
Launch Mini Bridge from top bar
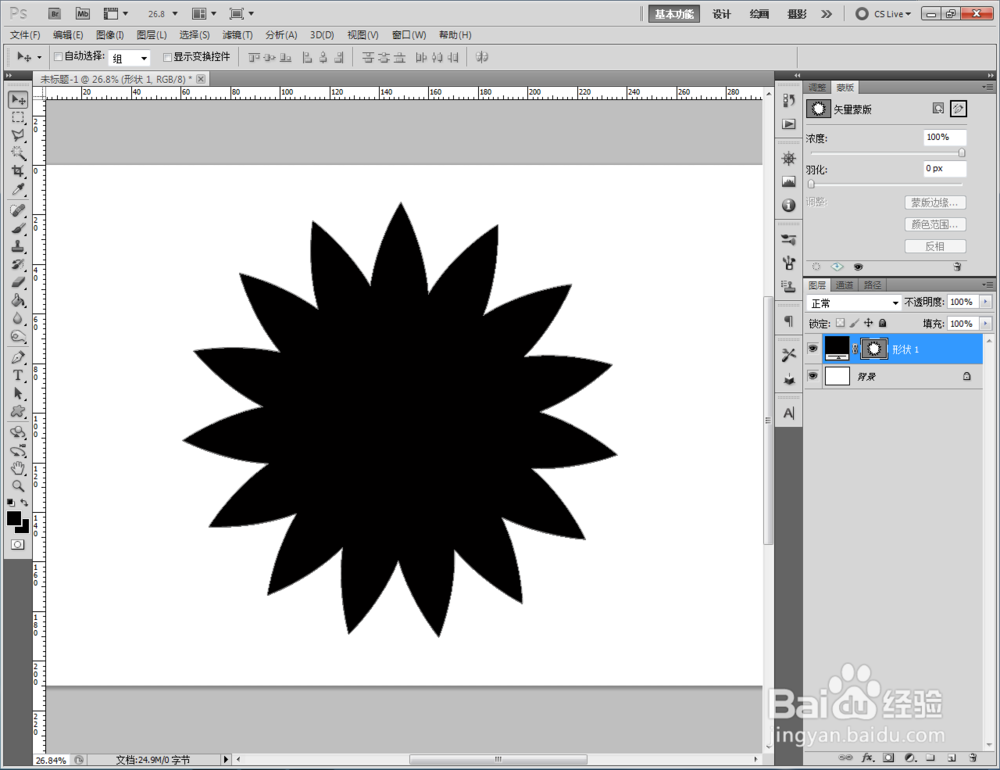click(82, 13)
